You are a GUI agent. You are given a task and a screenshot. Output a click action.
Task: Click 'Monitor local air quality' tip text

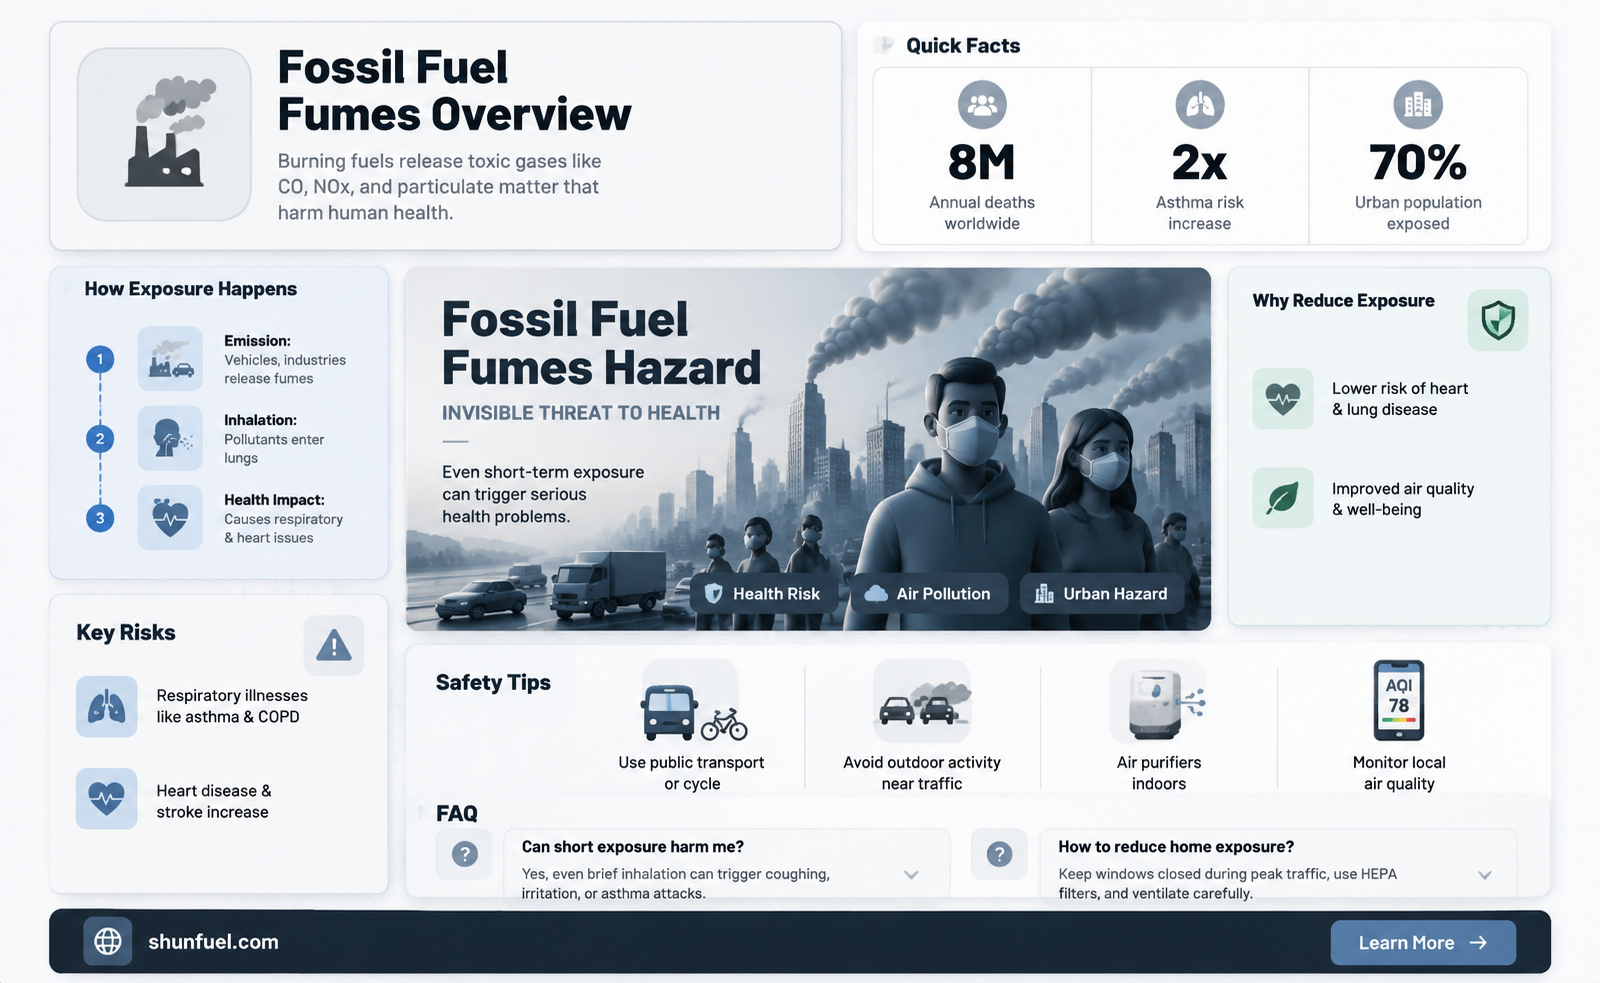(1399, 773)
